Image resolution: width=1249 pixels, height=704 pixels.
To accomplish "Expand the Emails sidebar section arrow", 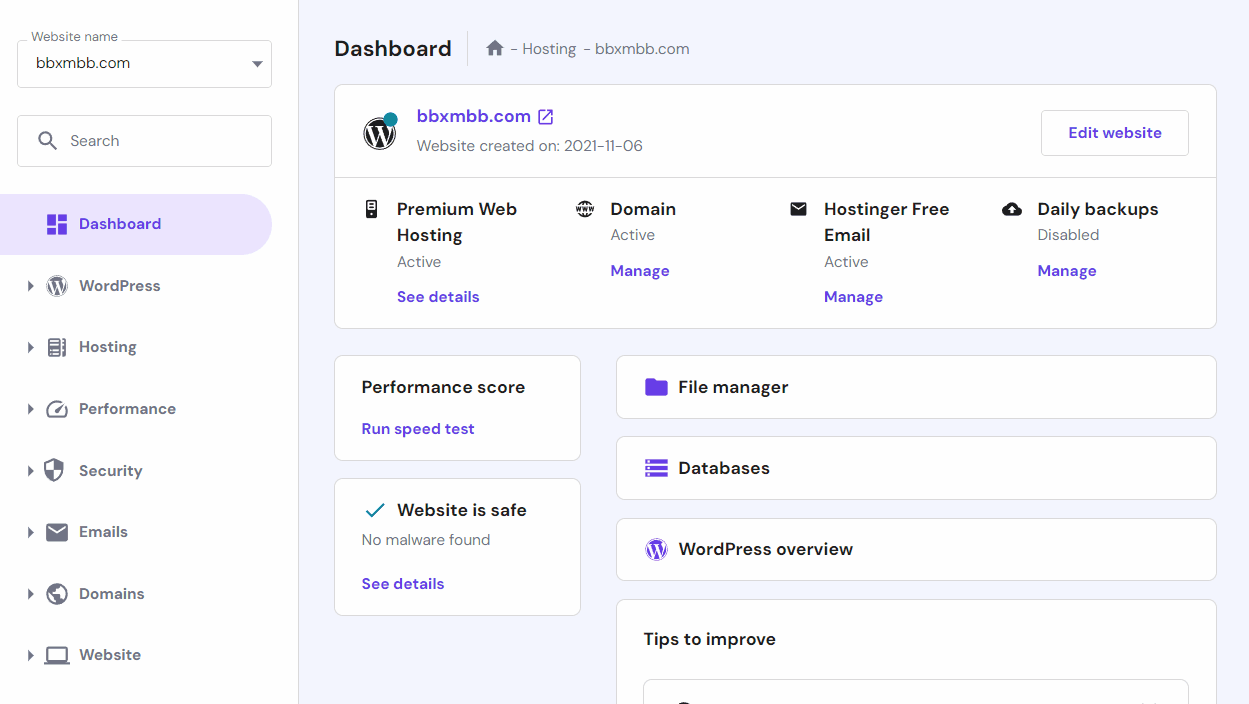I will 31,532.
